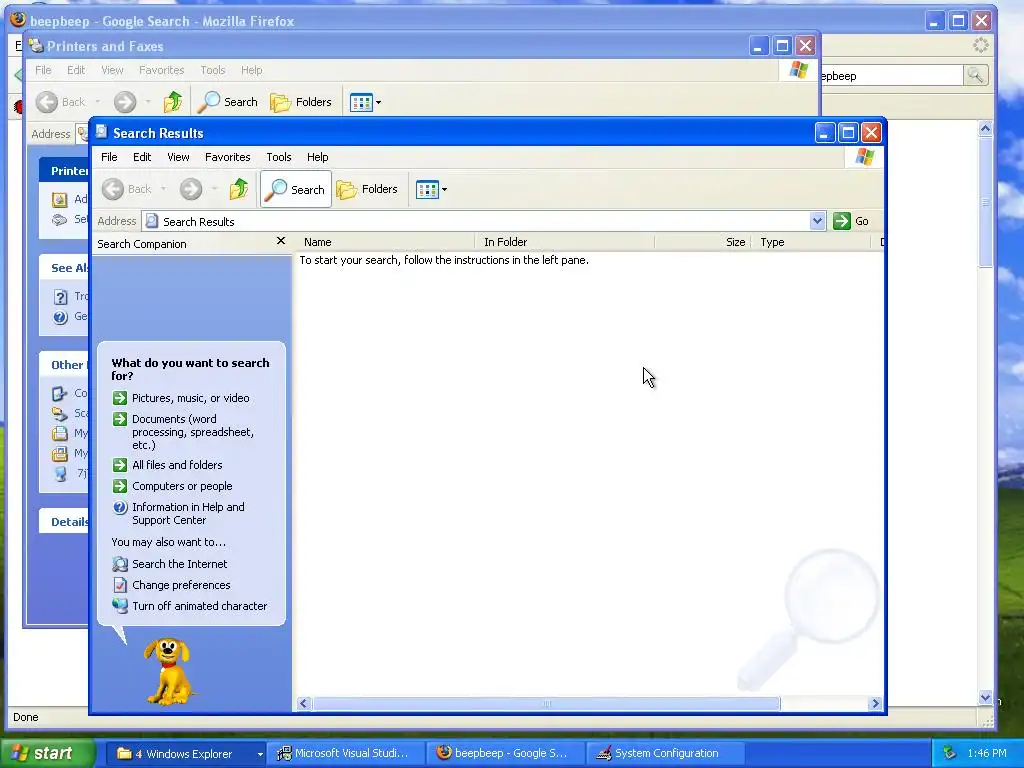Switch to Microsoft Visual Studio taskbar button

point(347,754)
